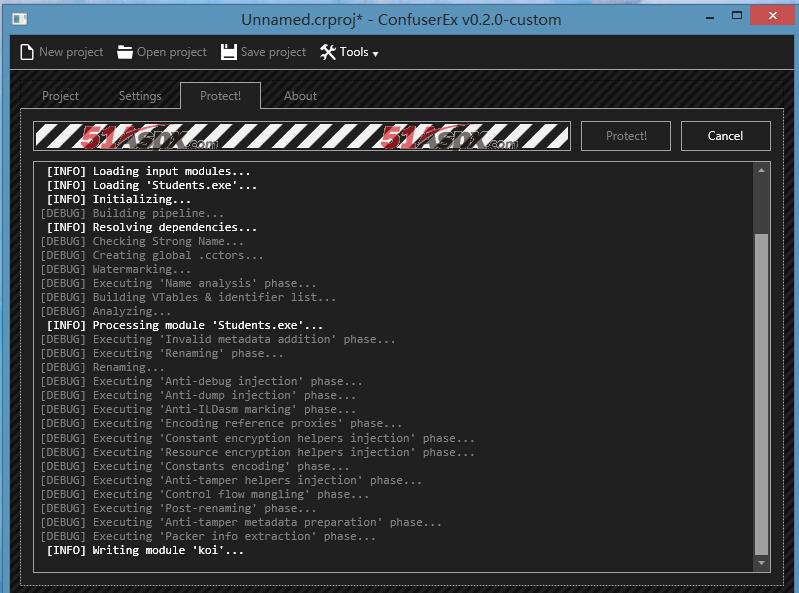The width and height of the screenshot is (799, 593).
Task: Click the 'Loading input modules...' log line
Action: pos(148,171)
